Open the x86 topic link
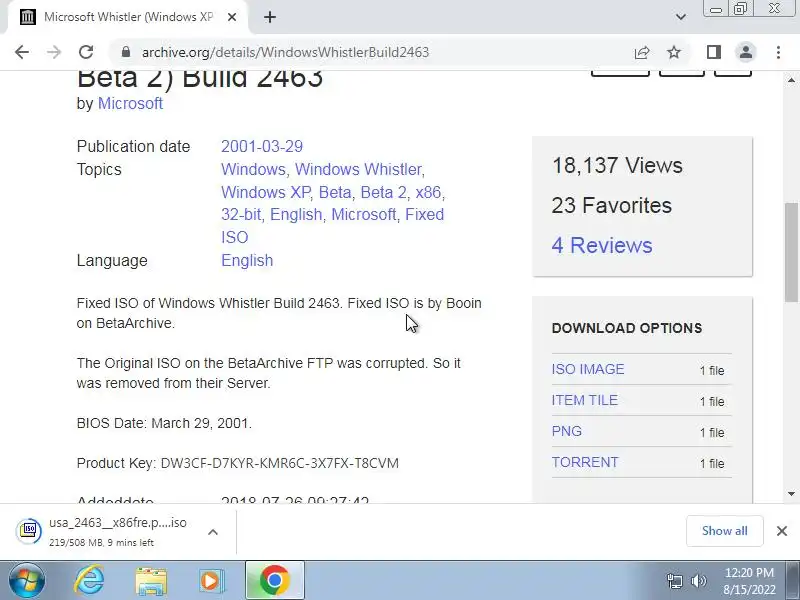The image size is (800, 600). coord(428,192)
